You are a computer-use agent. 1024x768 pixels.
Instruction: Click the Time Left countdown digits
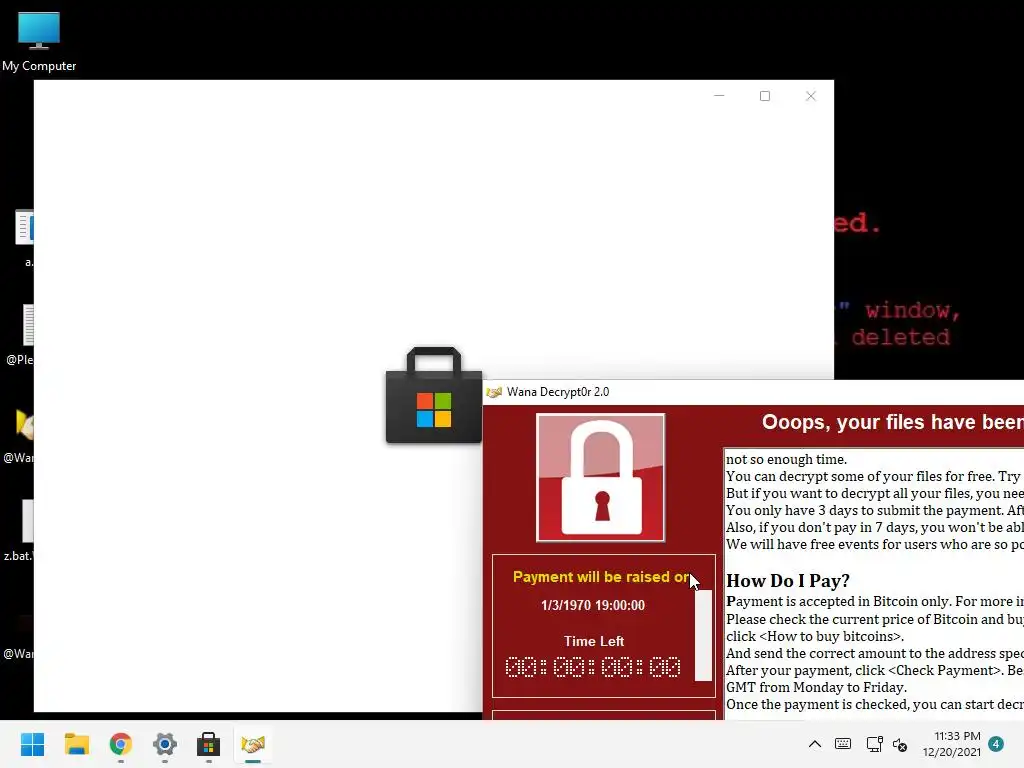[593, 667]
